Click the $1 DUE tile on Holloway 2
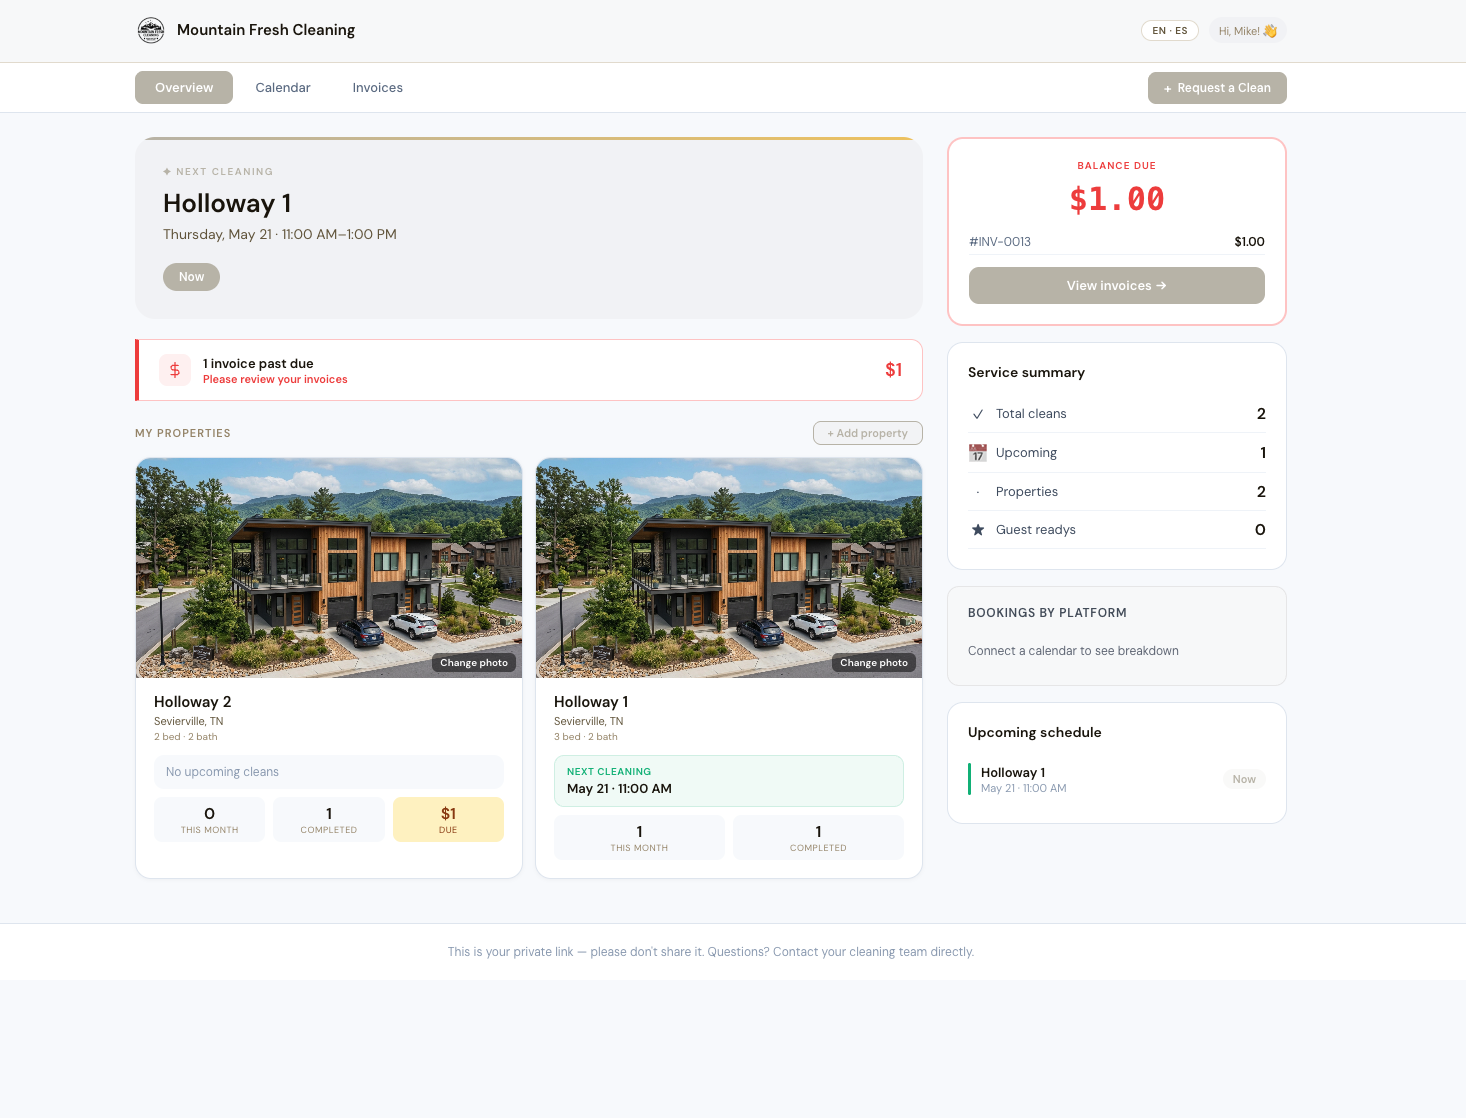This screenshot has height=1118, width=1466. pyautogui.click(x=448, y=820)
